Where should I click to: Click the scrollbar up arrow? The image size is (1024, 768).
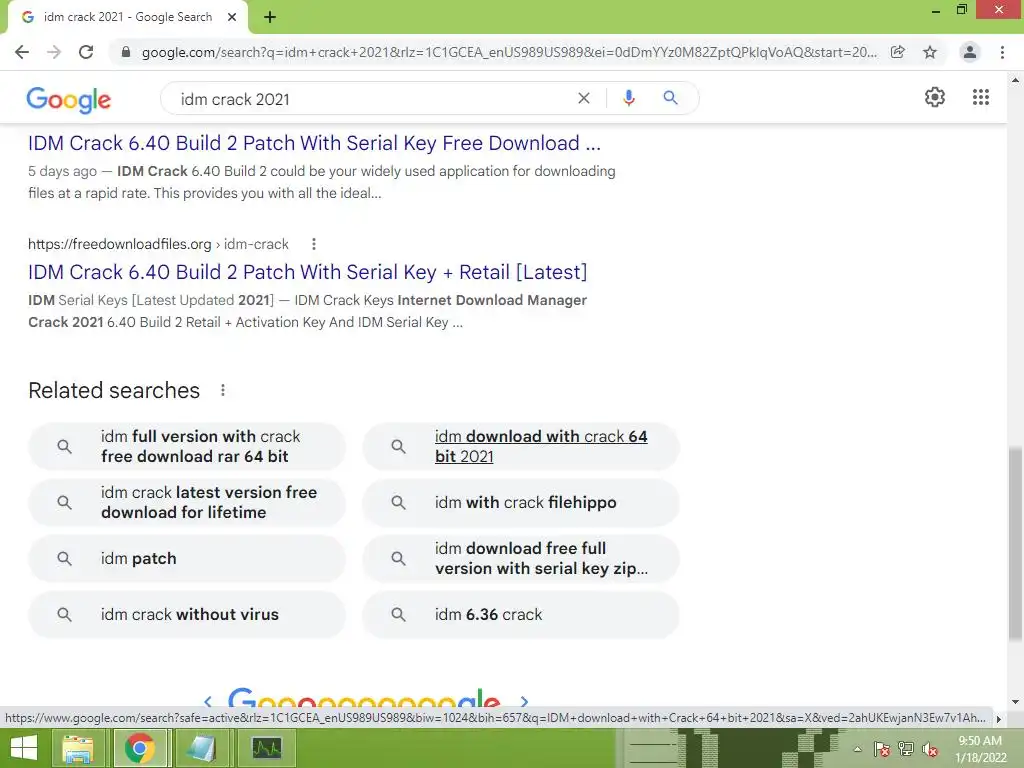click(1015, 80)
